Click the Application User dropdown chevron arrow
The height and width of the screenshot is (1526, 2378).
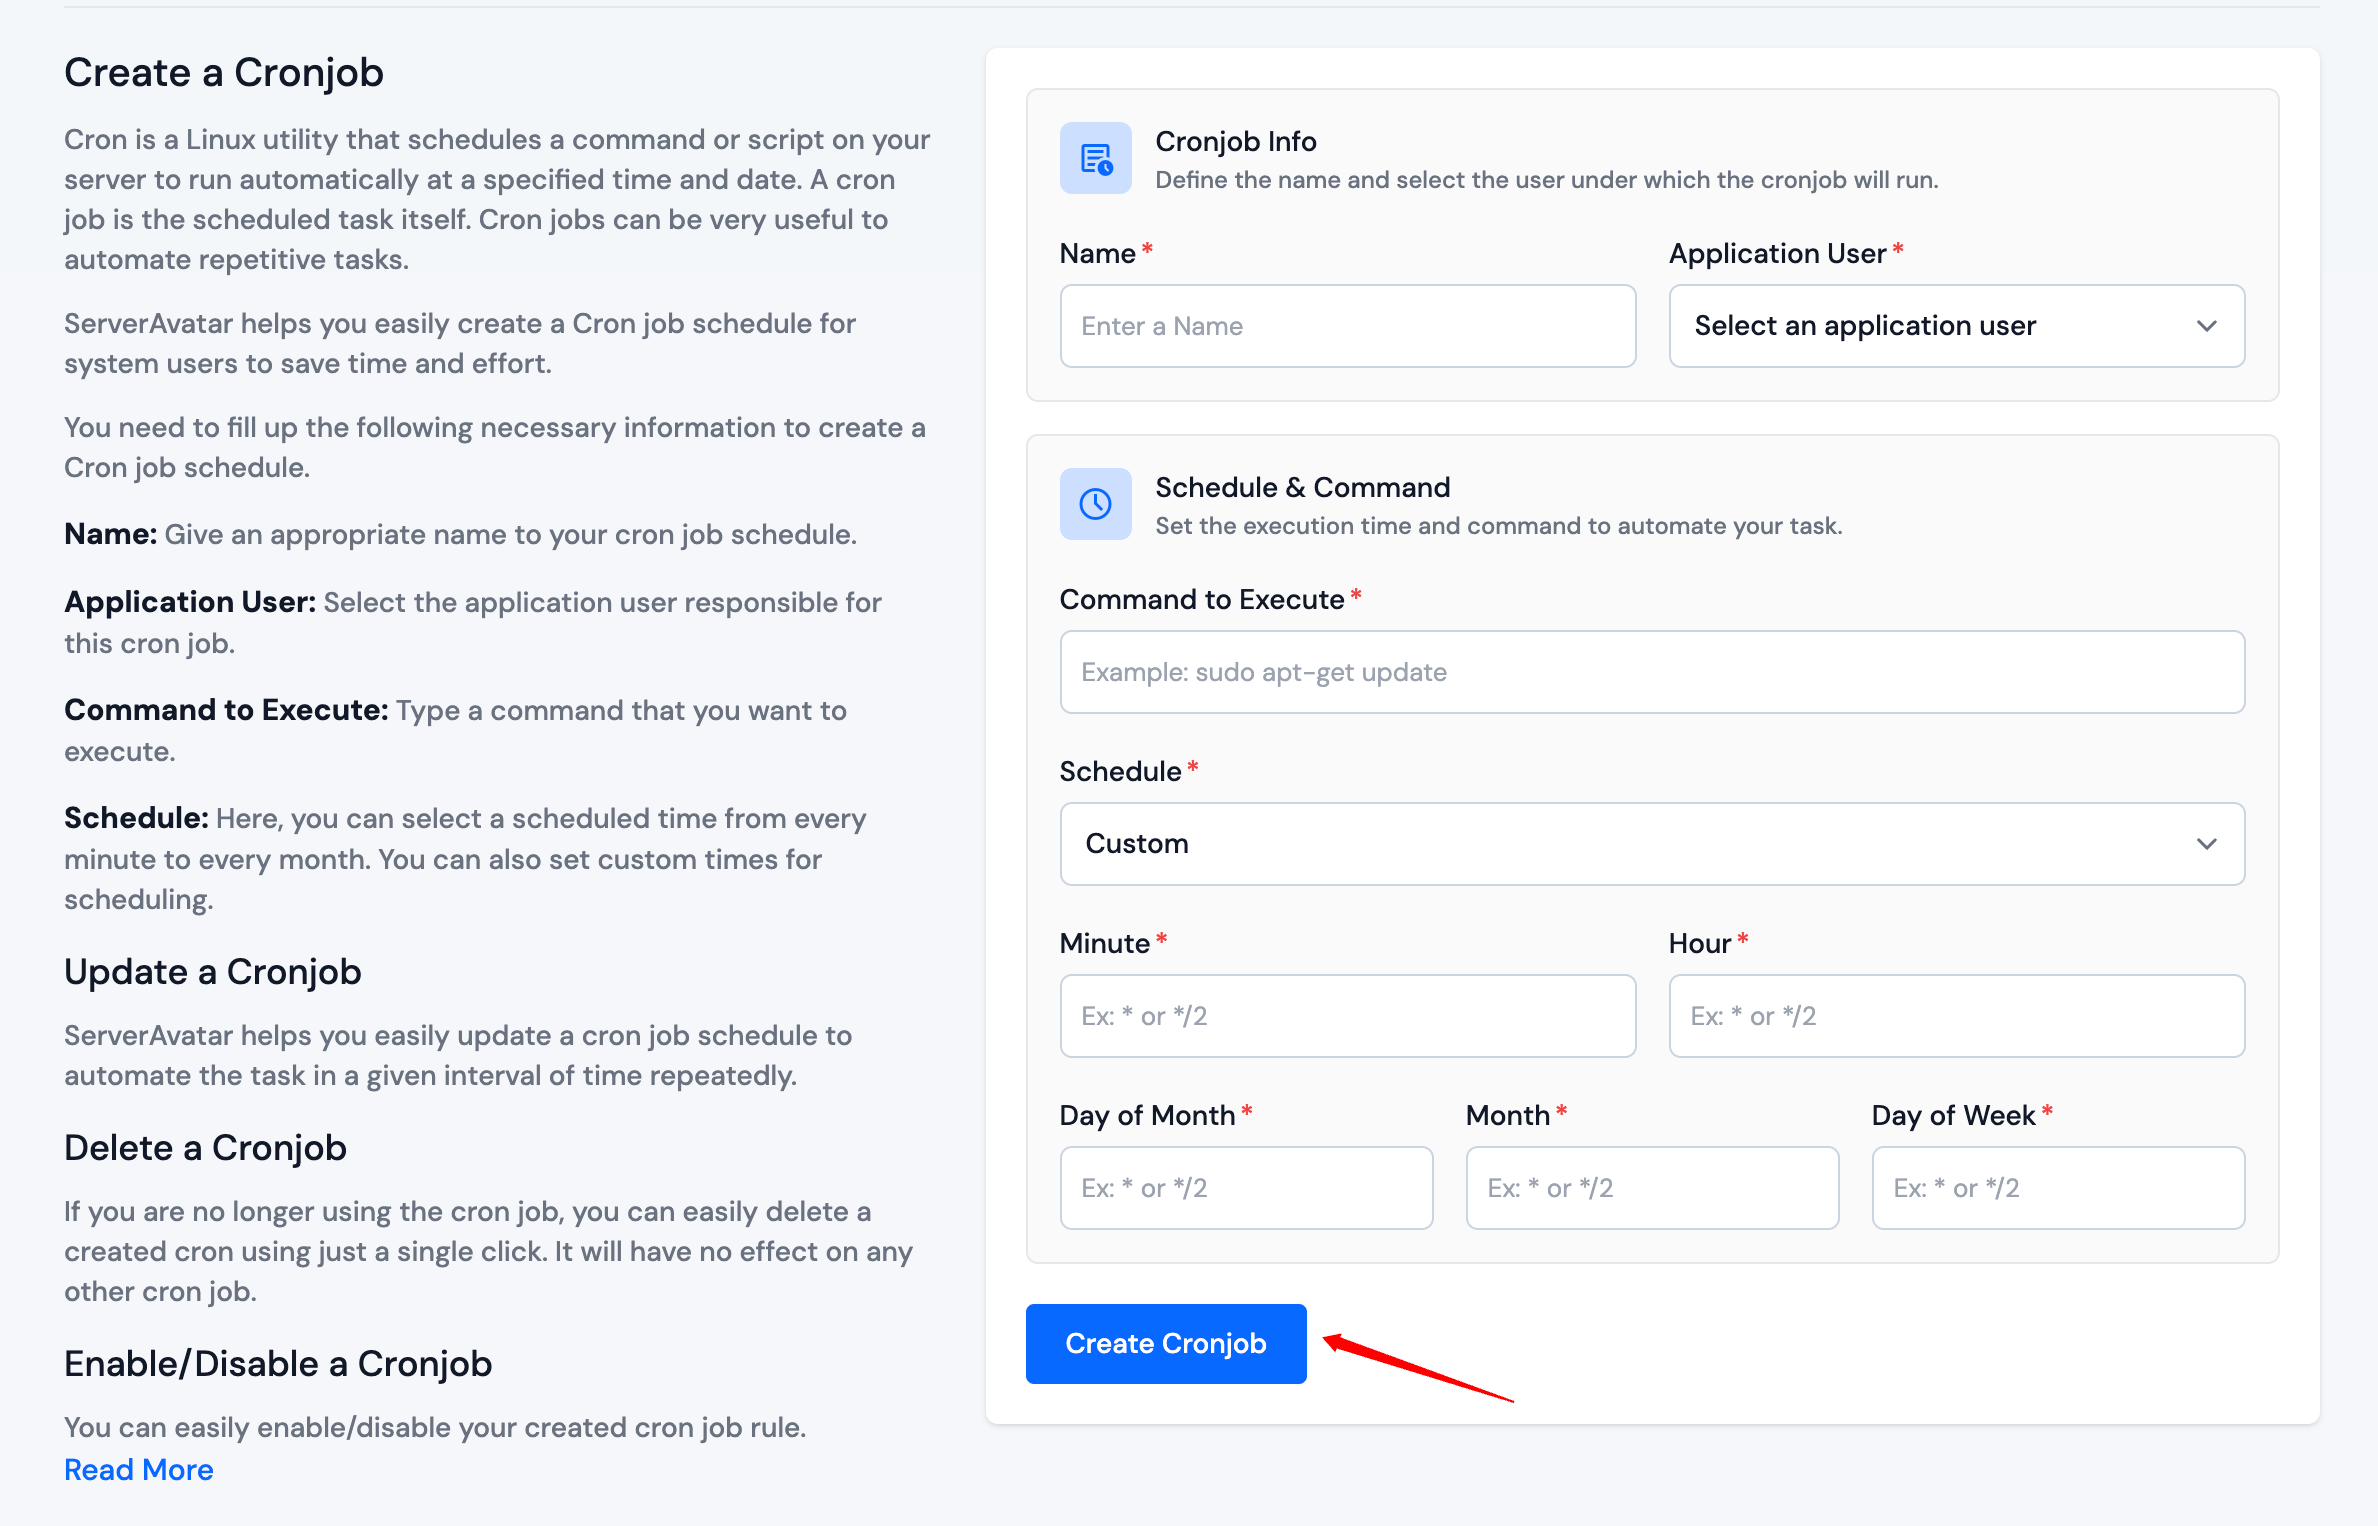[2206, 326]
